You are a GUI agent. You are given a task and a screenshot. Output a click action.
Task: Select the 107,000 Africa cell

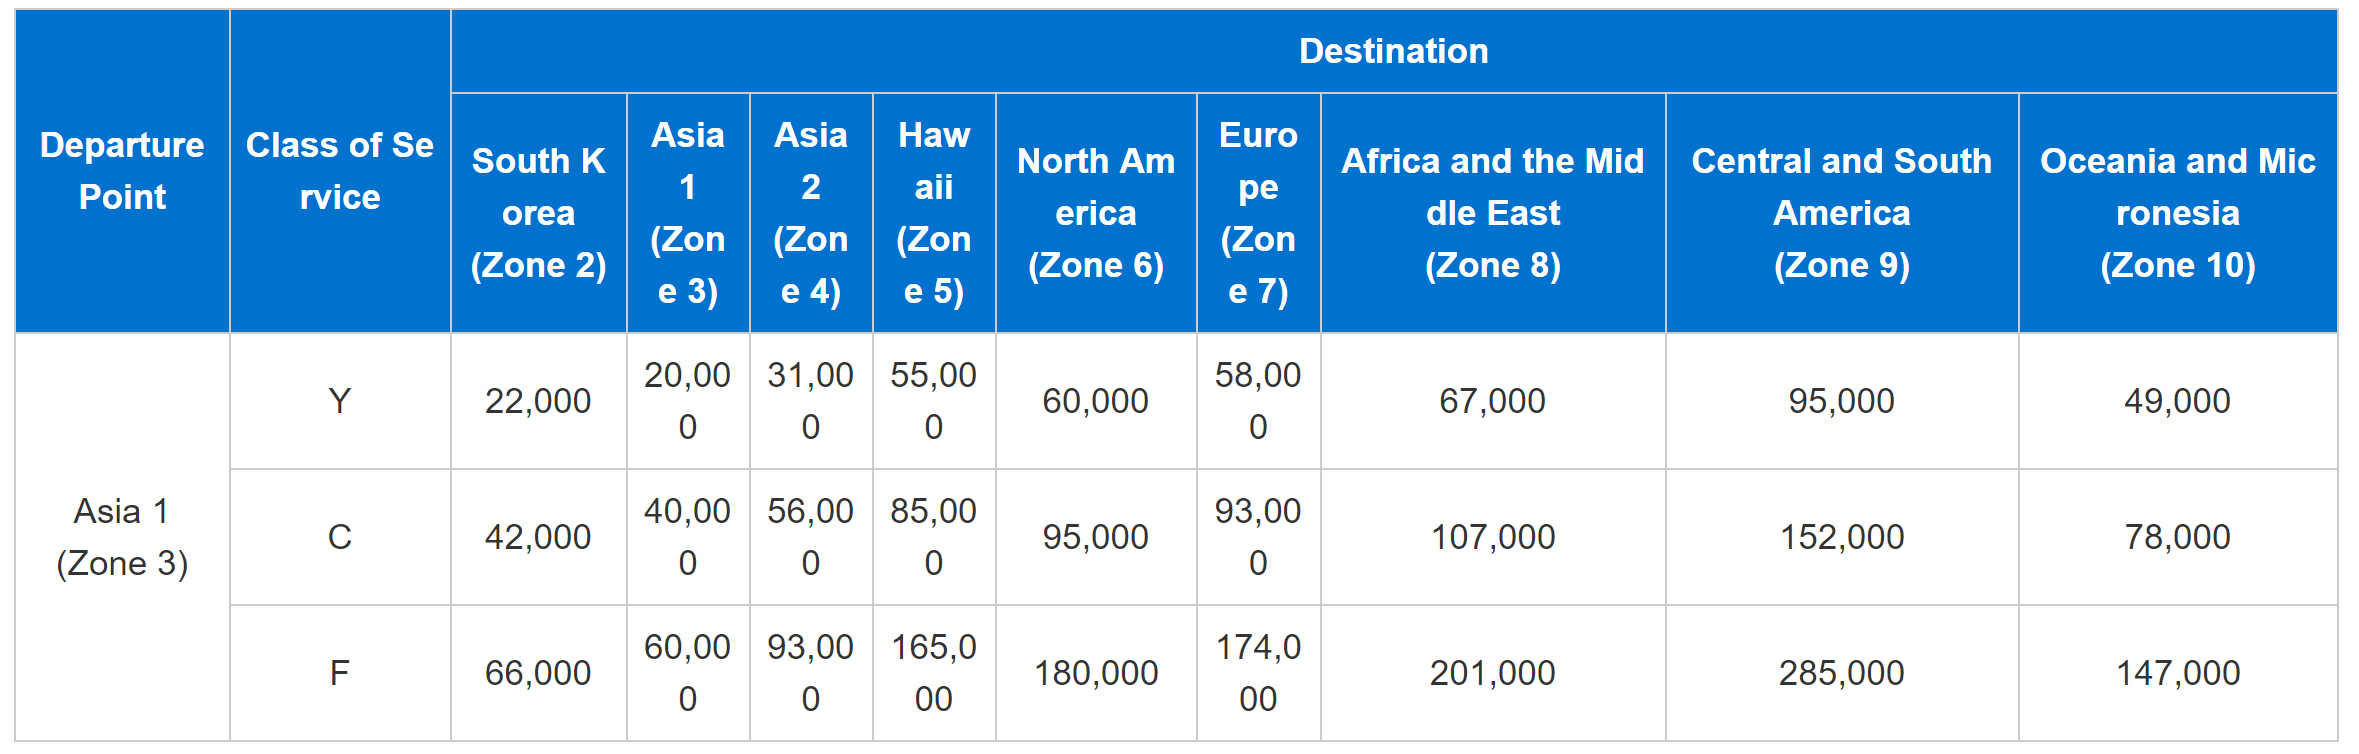coord(1493,537)
